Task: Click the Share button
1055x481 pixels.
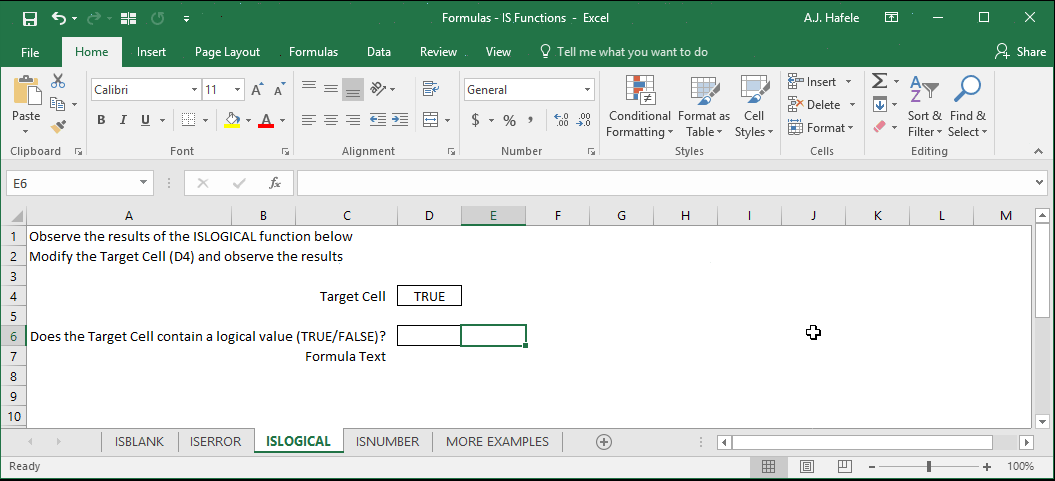Action: [1021, 52]
